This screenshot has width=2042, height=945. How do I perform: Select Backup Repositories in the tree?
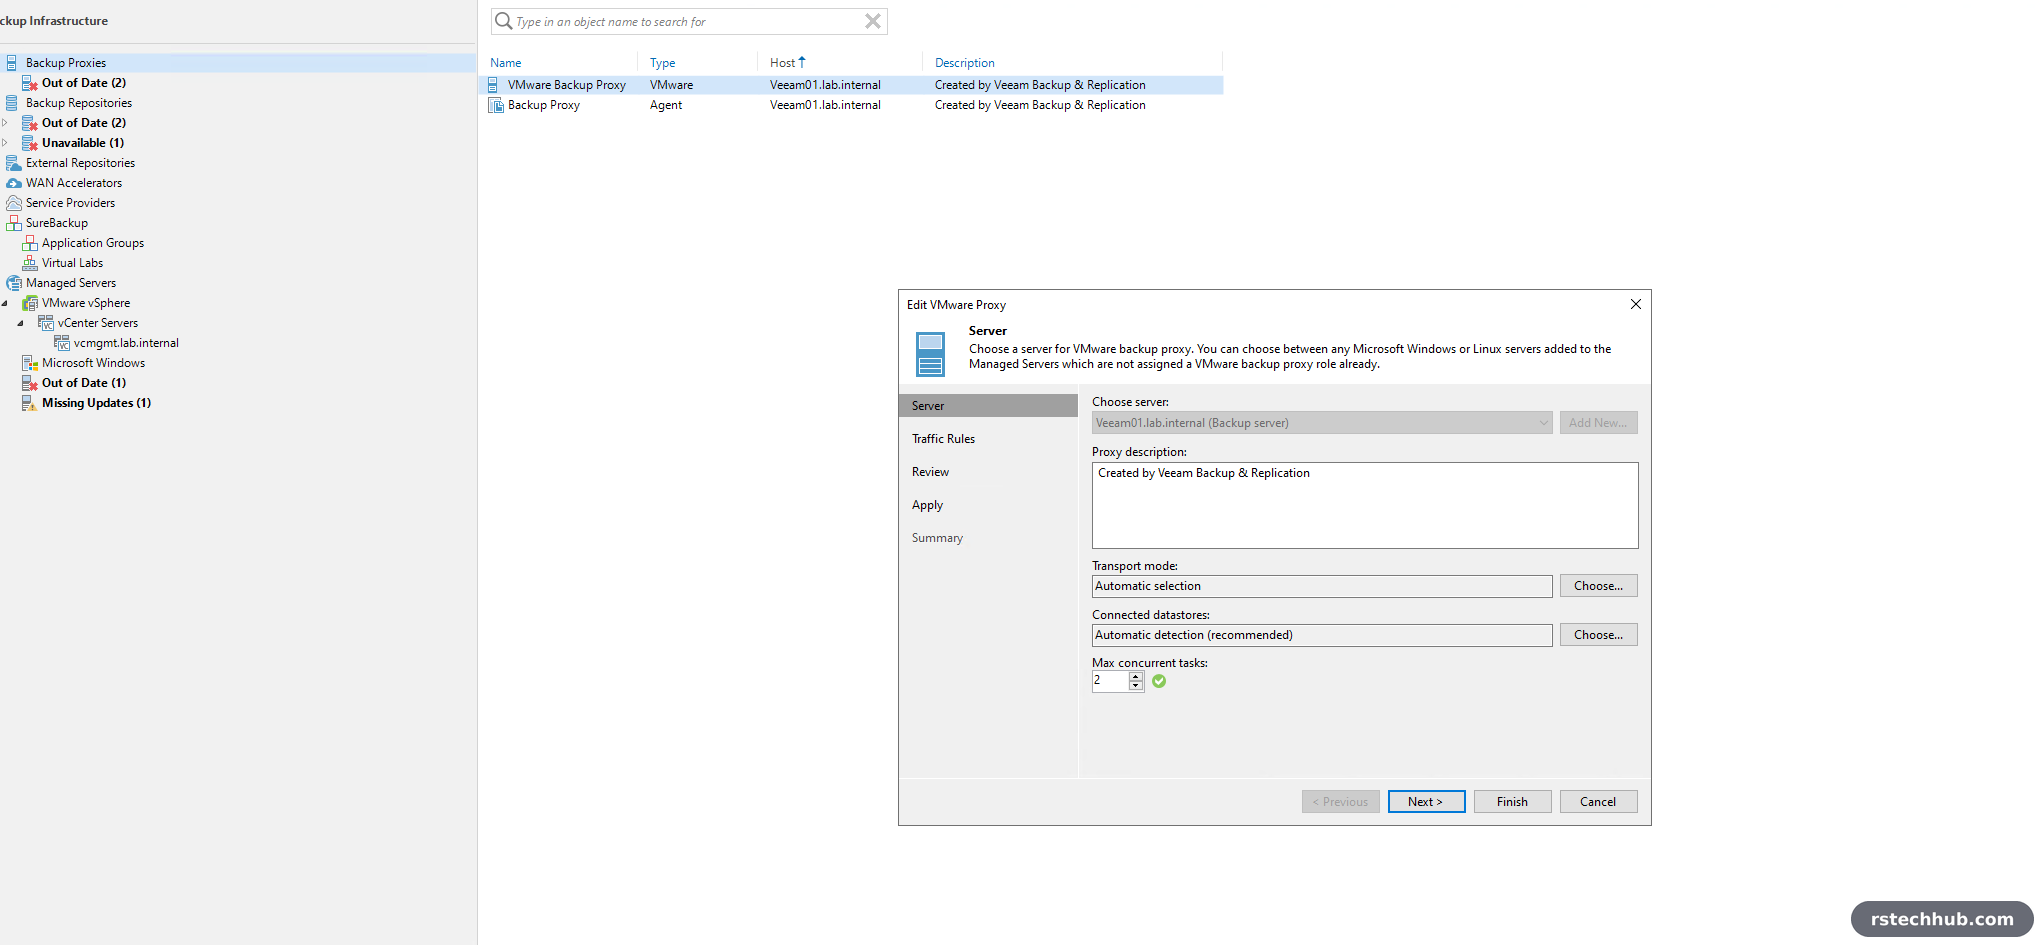click(79, 103)
